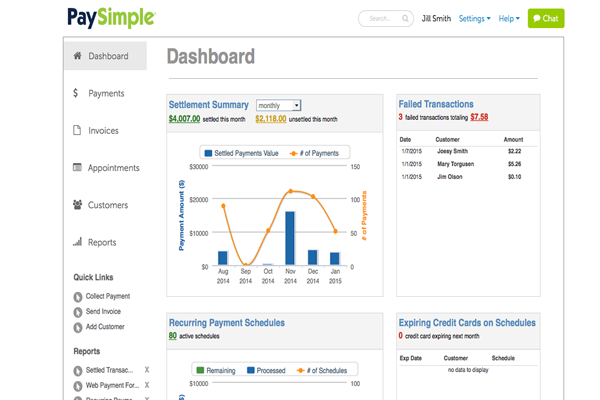This screenshot has width=600, height=400.
Task: Click the Customers people icon
Action: 77,205
